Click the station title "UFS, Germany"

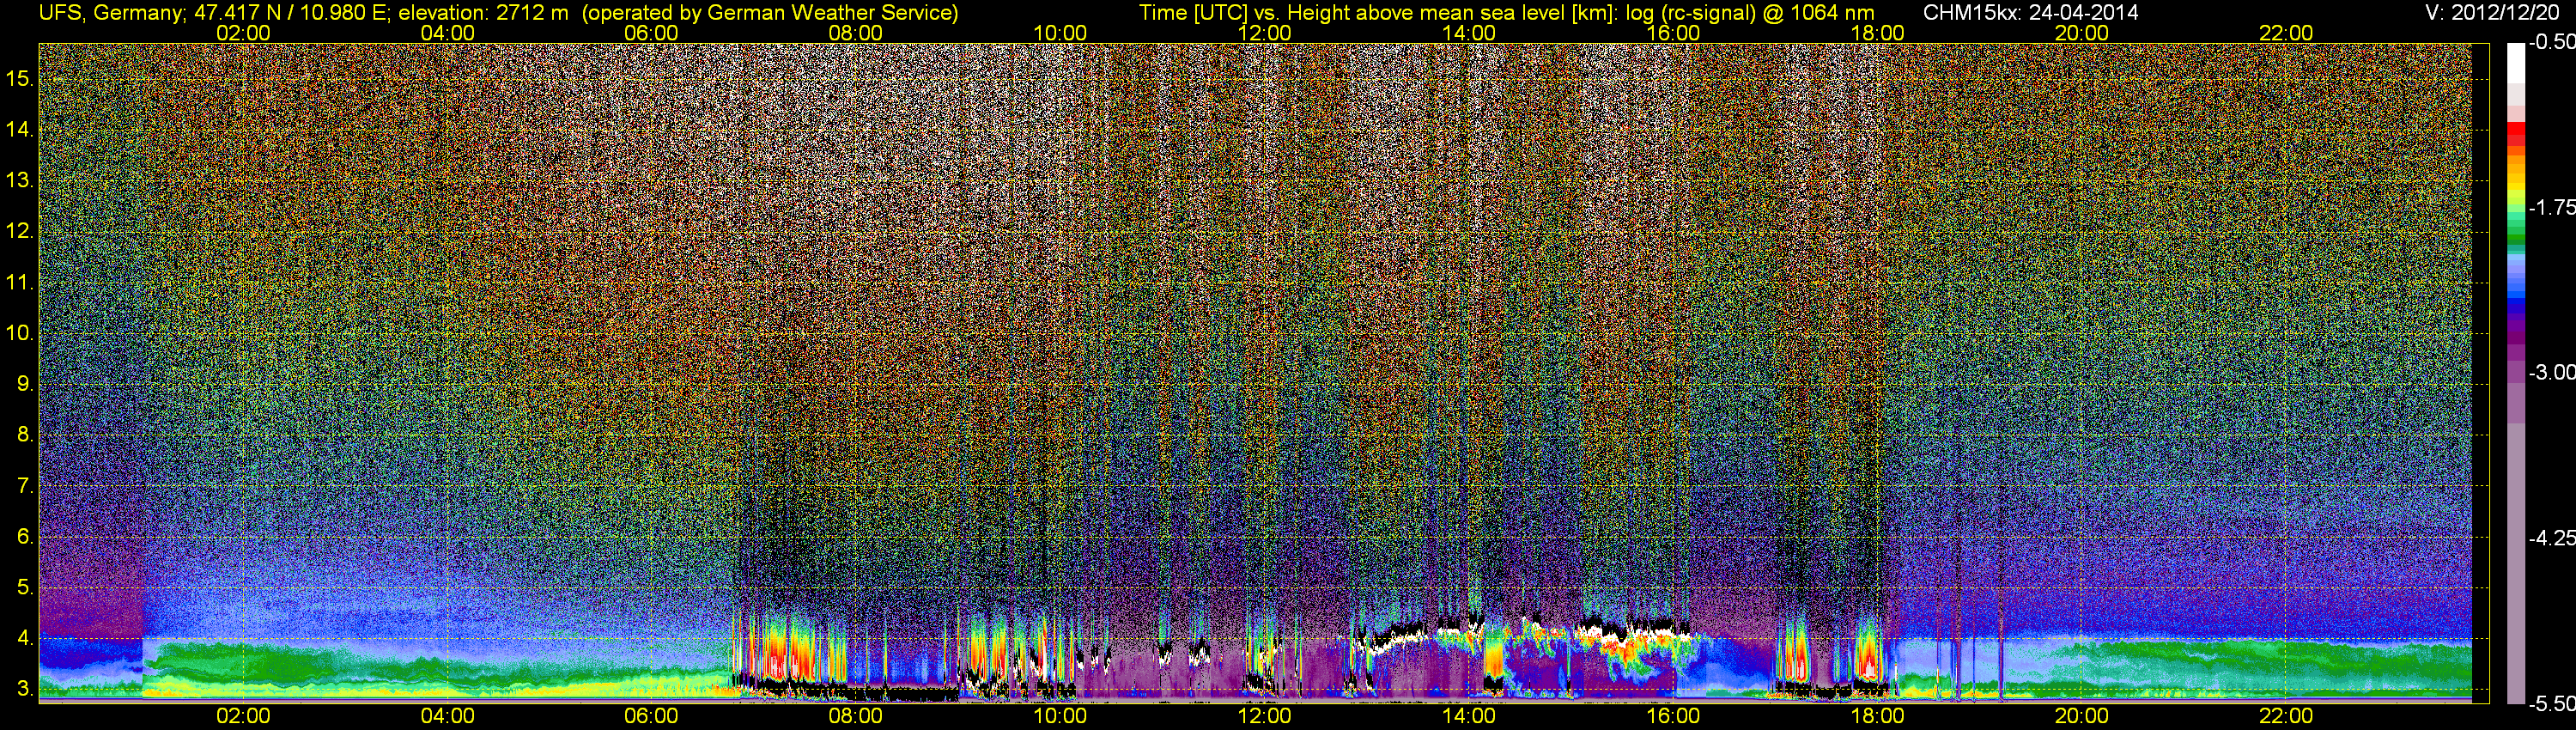pos(110,13)
